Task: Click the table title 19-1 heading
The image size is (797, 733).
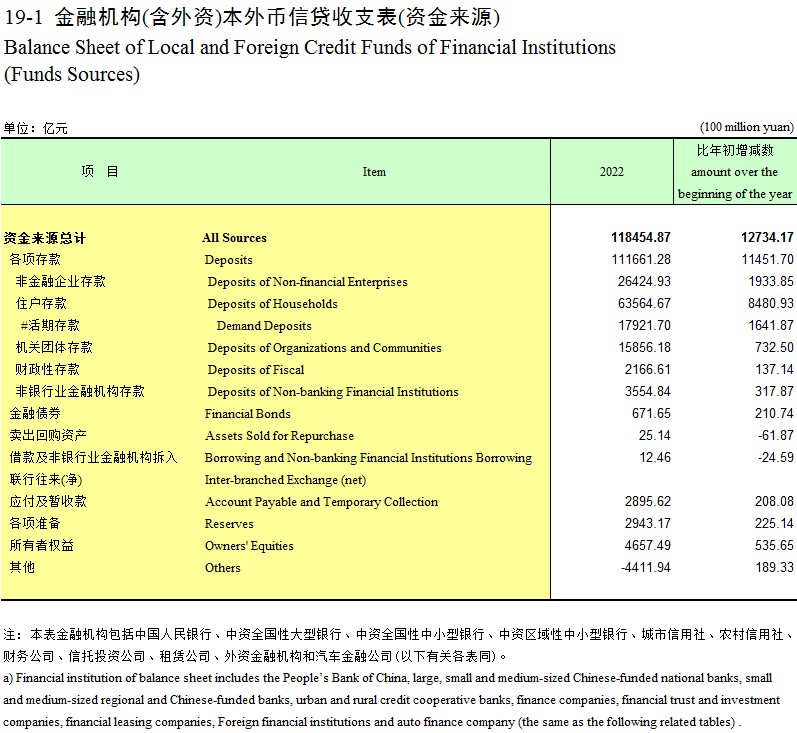Action: [252, 18]
